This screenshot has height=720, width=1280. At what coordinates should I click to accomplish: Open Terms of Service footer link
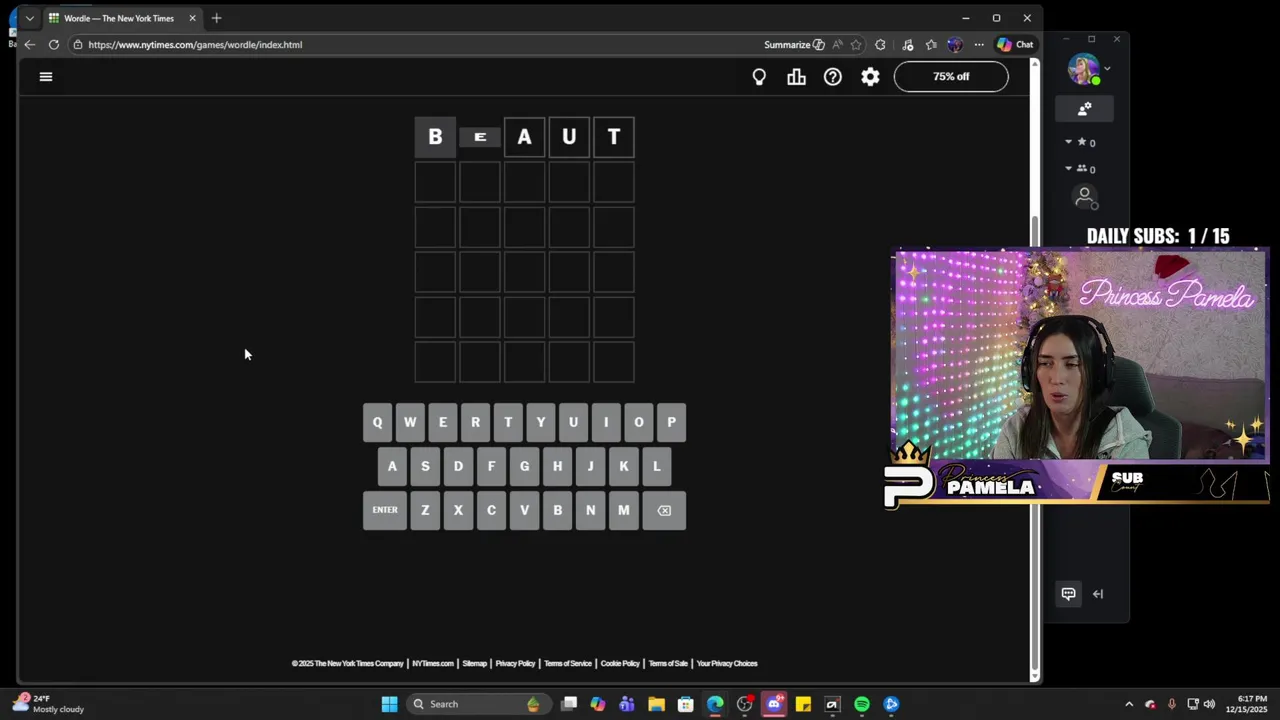568,664
